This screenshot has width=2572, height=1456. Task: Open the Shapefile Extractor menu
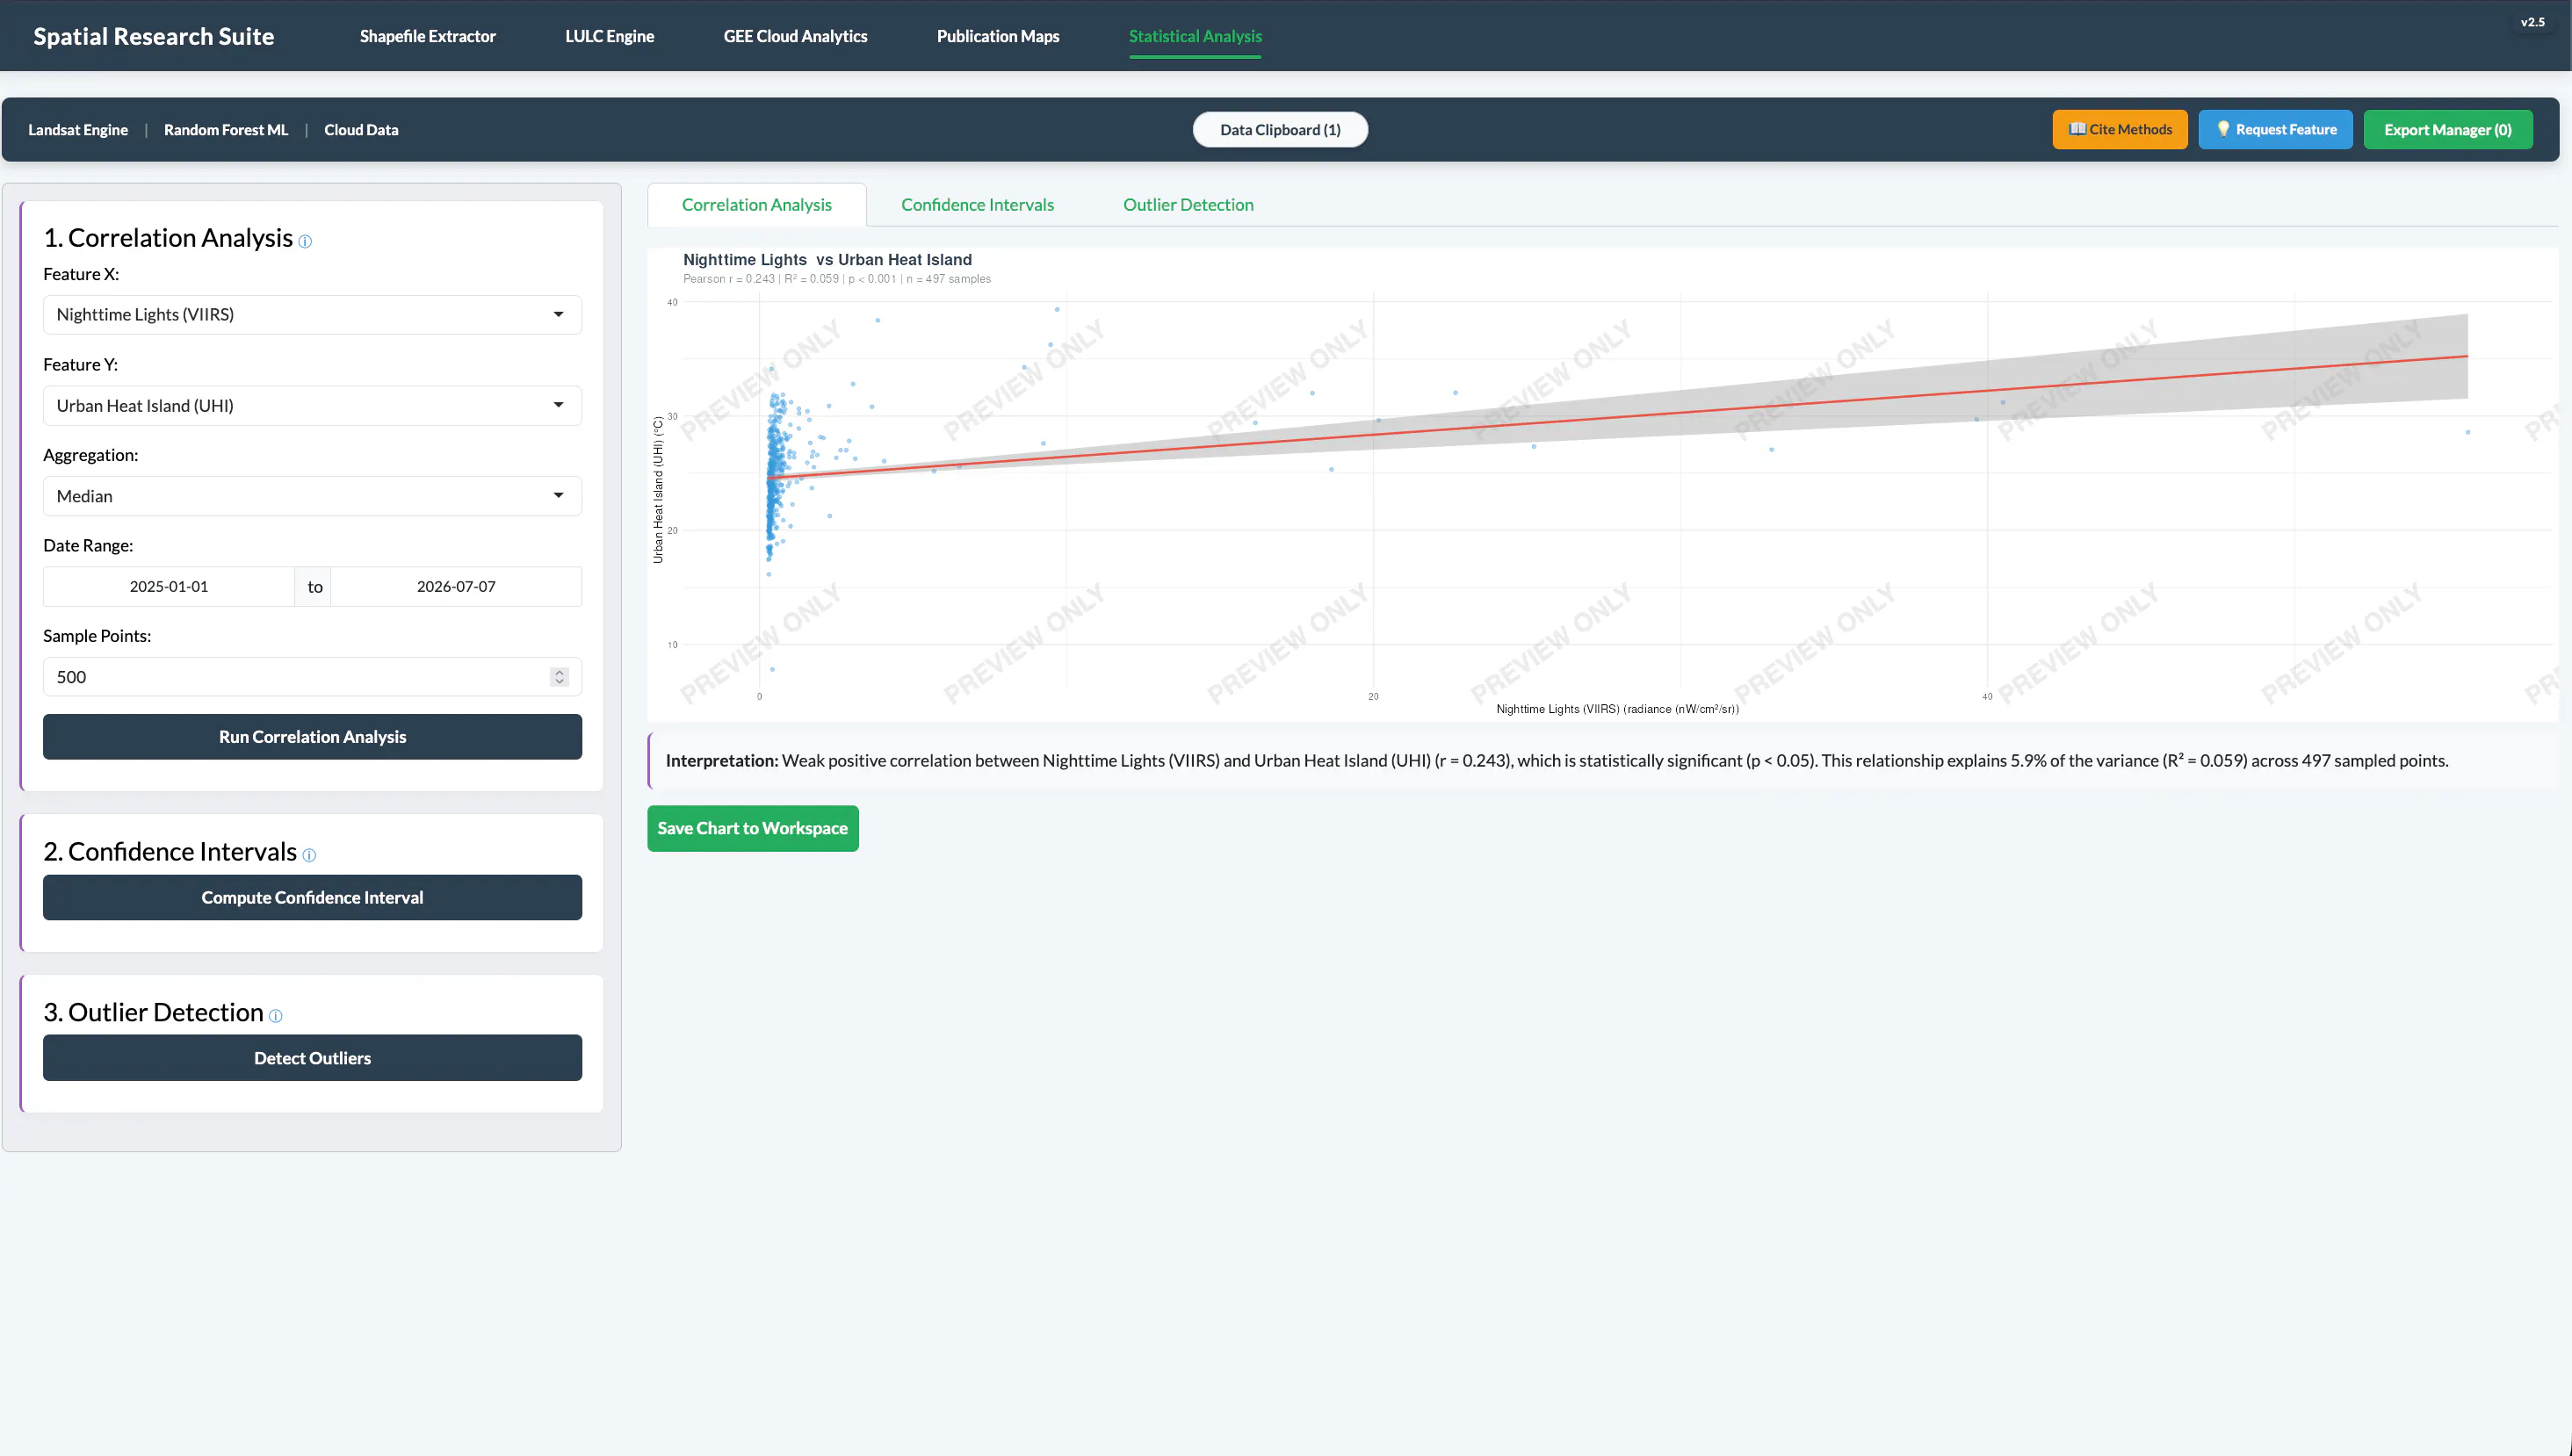428,36
